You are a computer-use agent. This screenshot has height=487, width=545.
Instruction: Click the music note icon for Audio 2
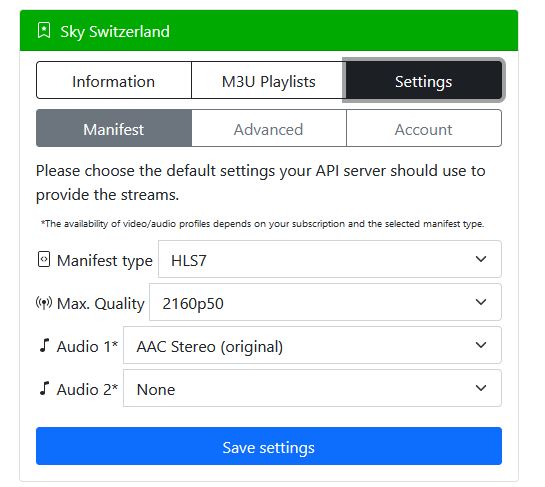pos(44,388)
